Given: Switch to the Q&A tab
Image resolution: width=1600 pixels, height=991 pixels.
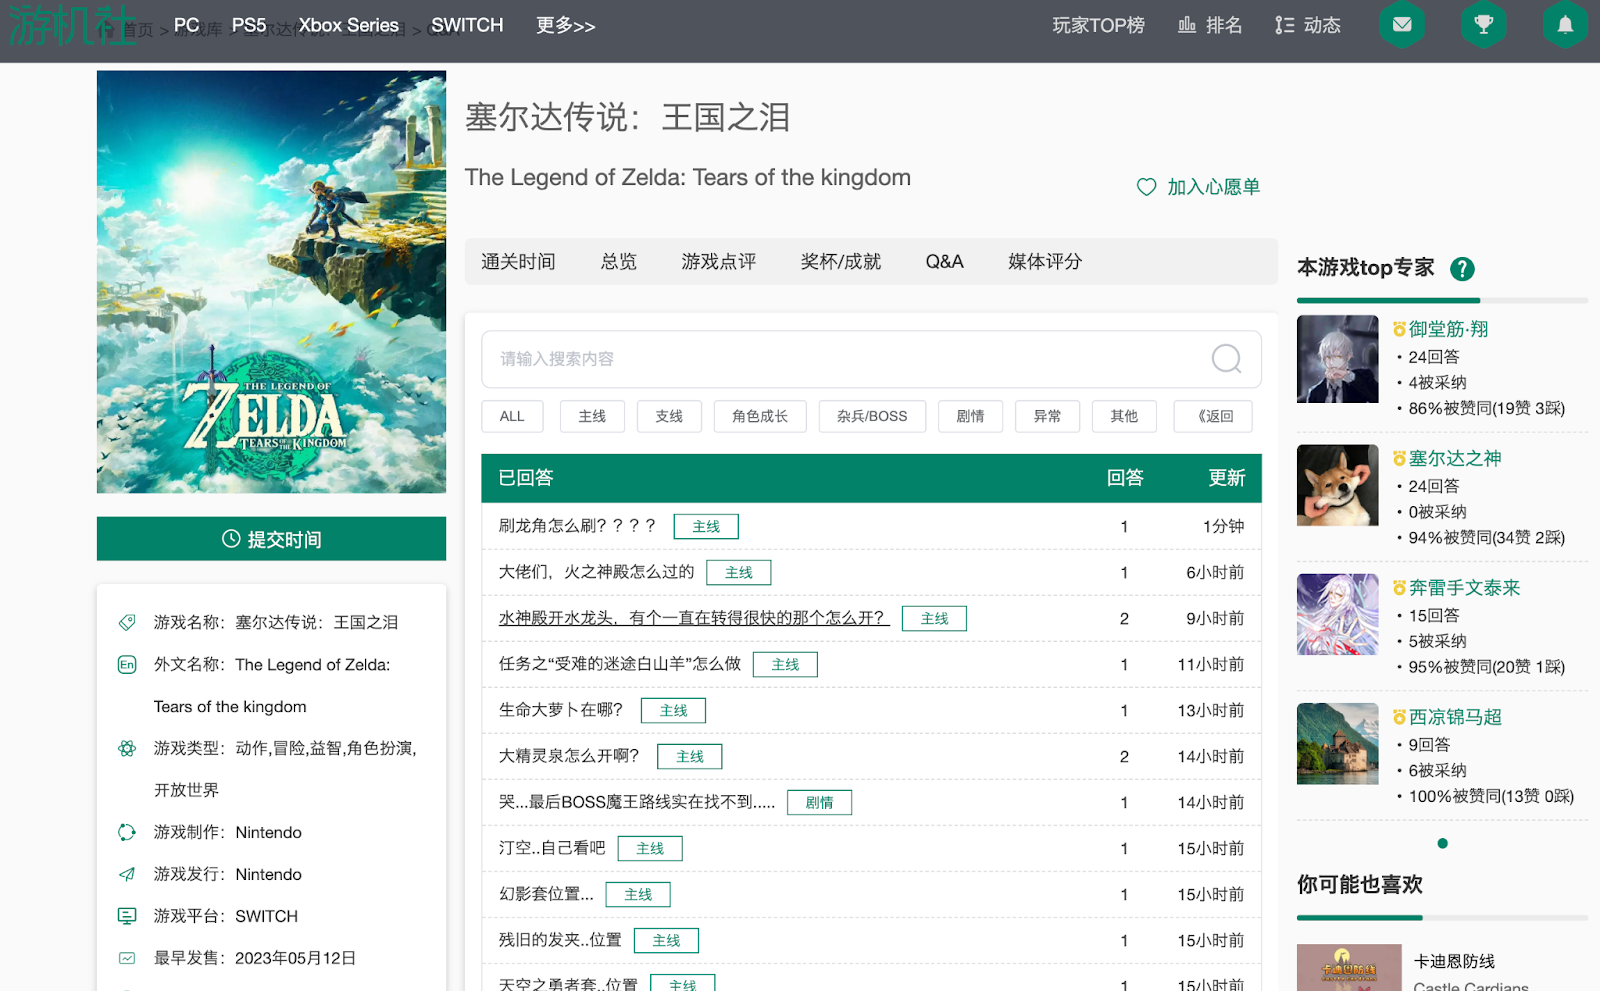Looking at the screenshot, I should point(944,262).
